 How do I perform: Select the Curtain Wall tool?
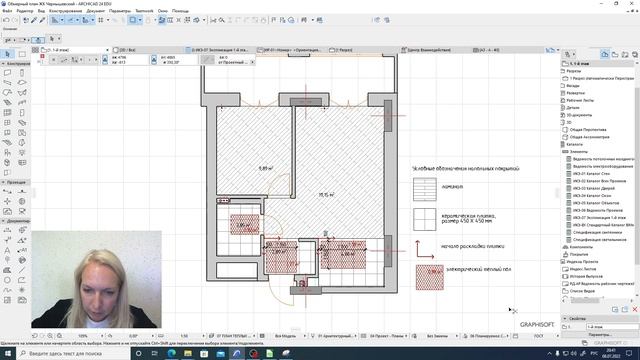[x=7, y=113]
